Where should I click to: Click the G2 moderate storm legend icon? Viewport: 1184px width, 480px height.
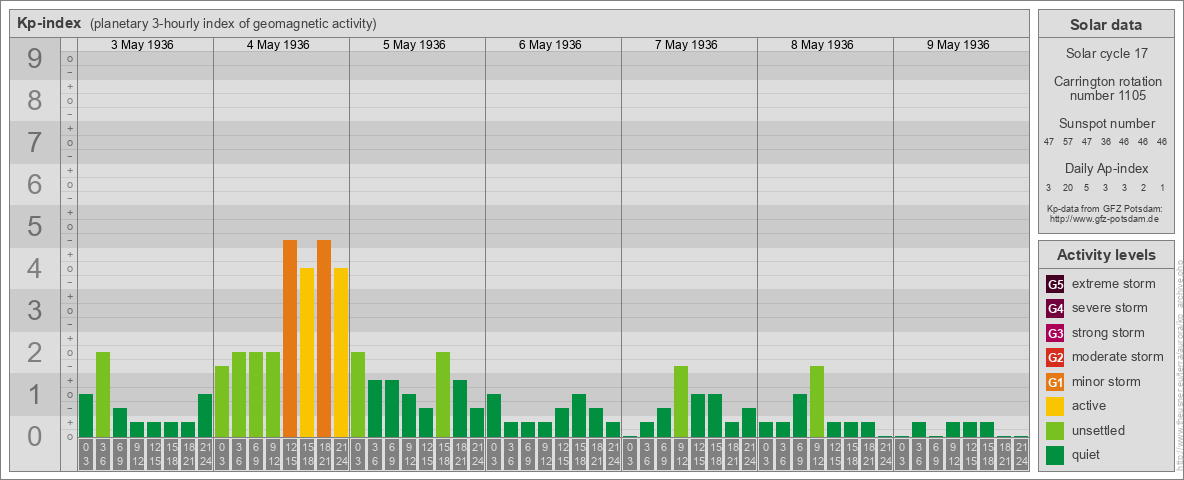(1055, 357)
